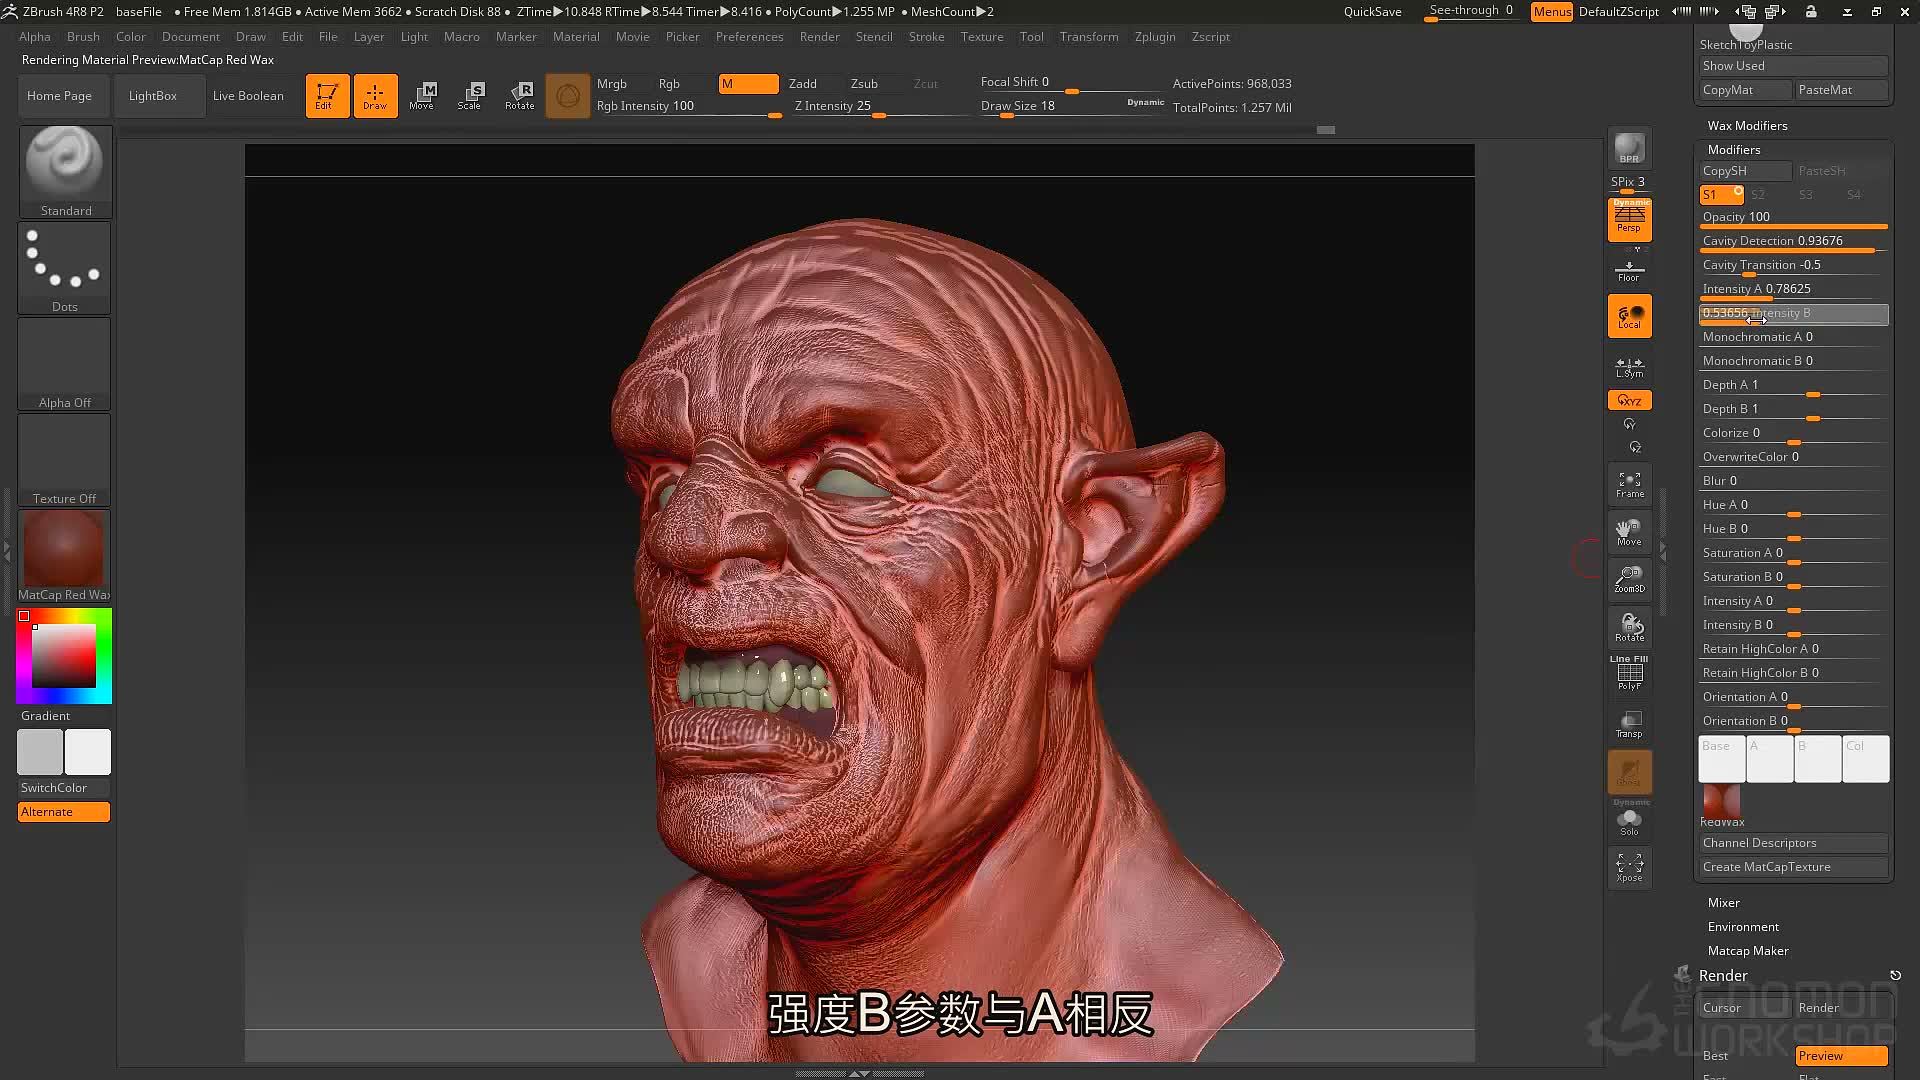Click the BPR render icon

point(1629,148)
